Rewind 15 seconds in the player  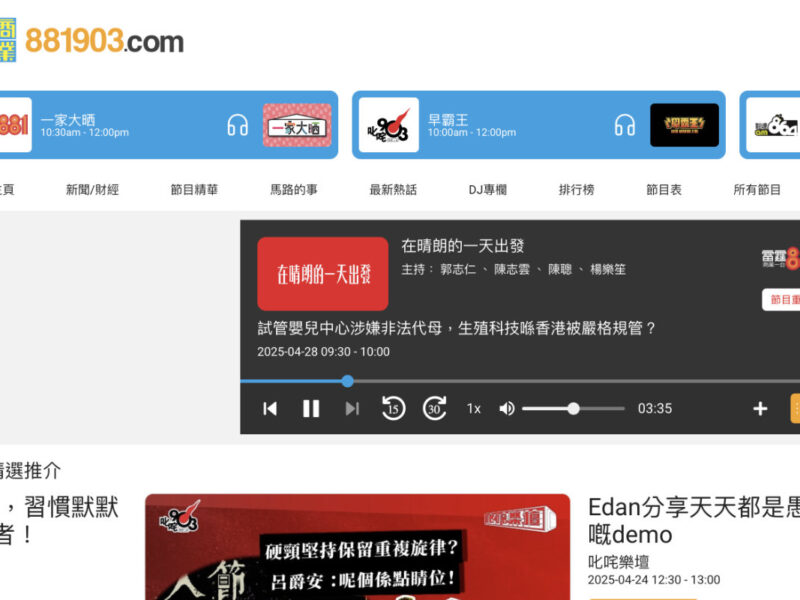pyautogui.click(x=393, y=408)
